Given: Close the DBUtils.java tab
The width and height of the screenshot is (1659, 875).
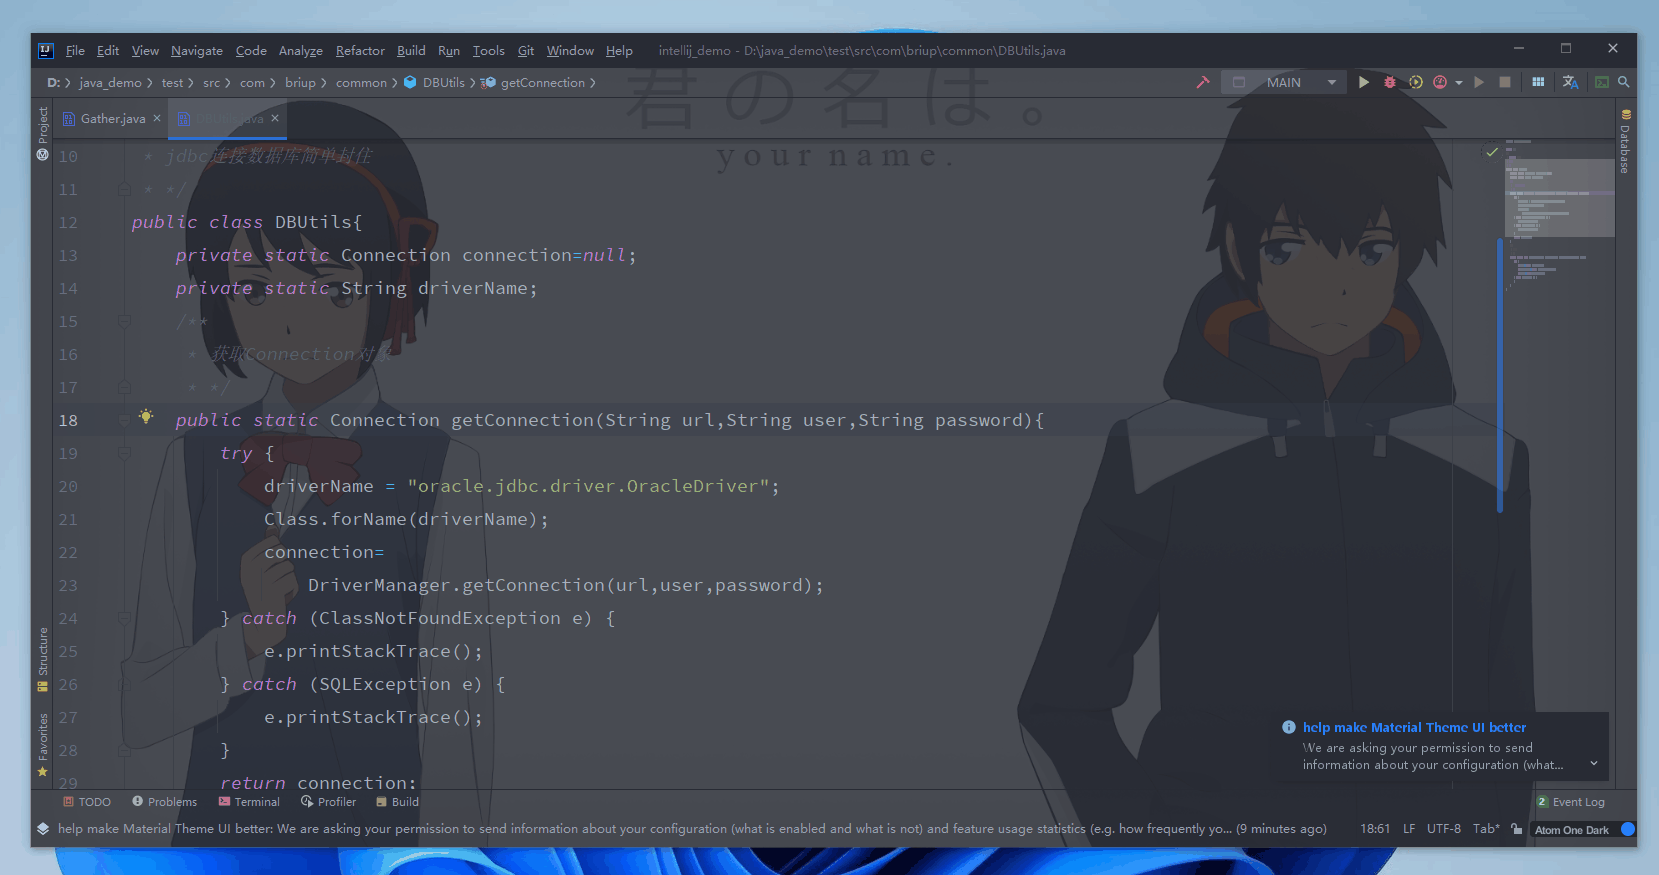Looking at the screenshot, I should 275,118.
